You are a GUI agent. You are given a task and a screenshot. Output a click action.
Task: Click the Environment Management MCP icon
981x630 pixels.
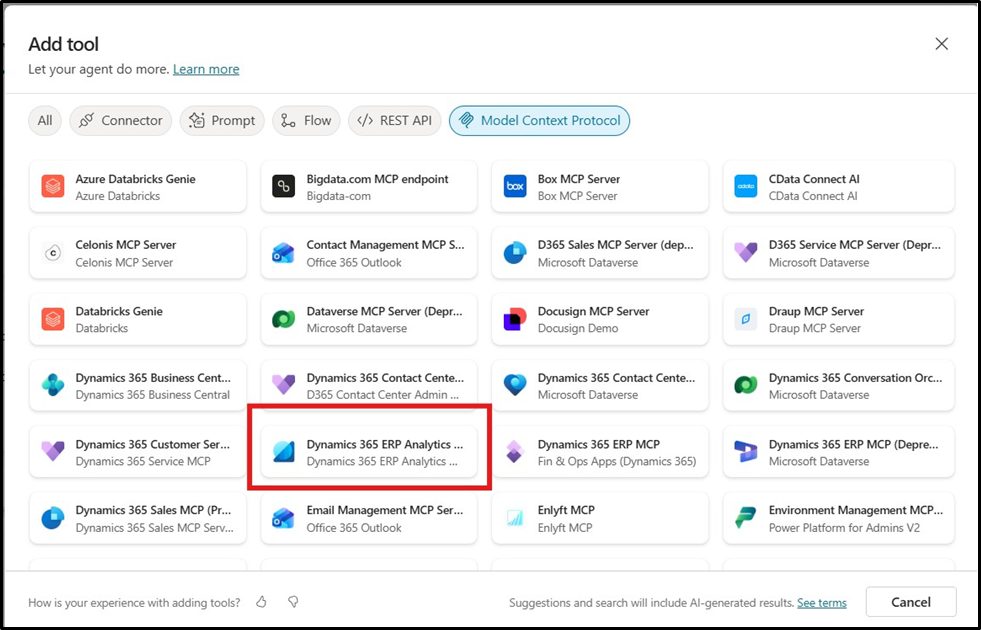click(x=746, y=518)
